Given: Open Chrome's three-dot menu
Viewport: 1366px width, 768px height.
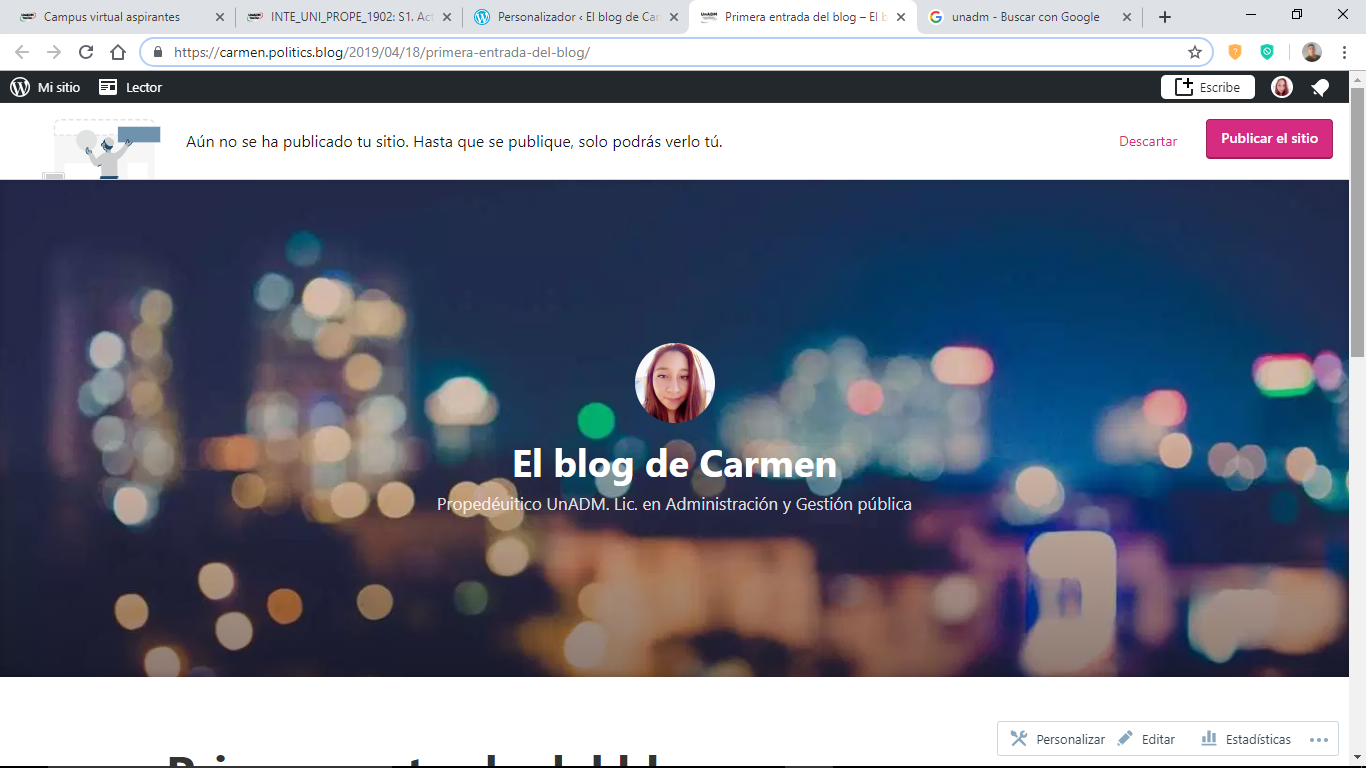Looking at the screenshot, I should pos(1345,52).
